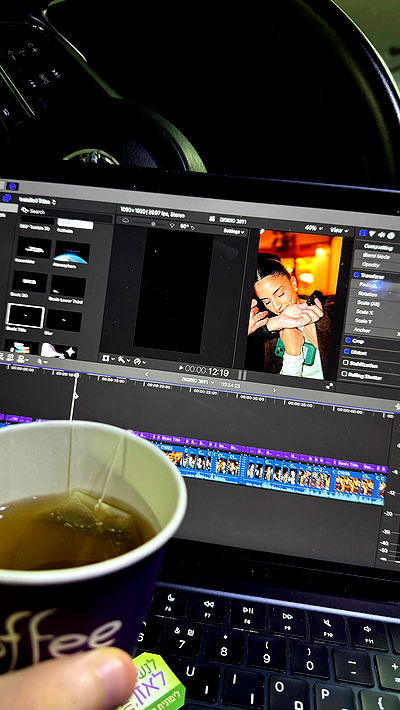Click the Blend Mode row in inspector
Viewport: 400px width, 710px height.
click(x=376, y=256)
